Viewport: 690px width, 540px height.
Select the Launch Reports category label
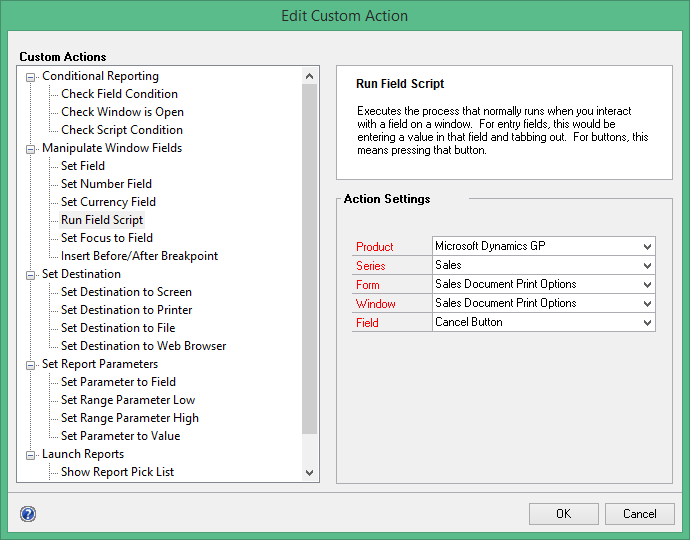click(83, 454)
